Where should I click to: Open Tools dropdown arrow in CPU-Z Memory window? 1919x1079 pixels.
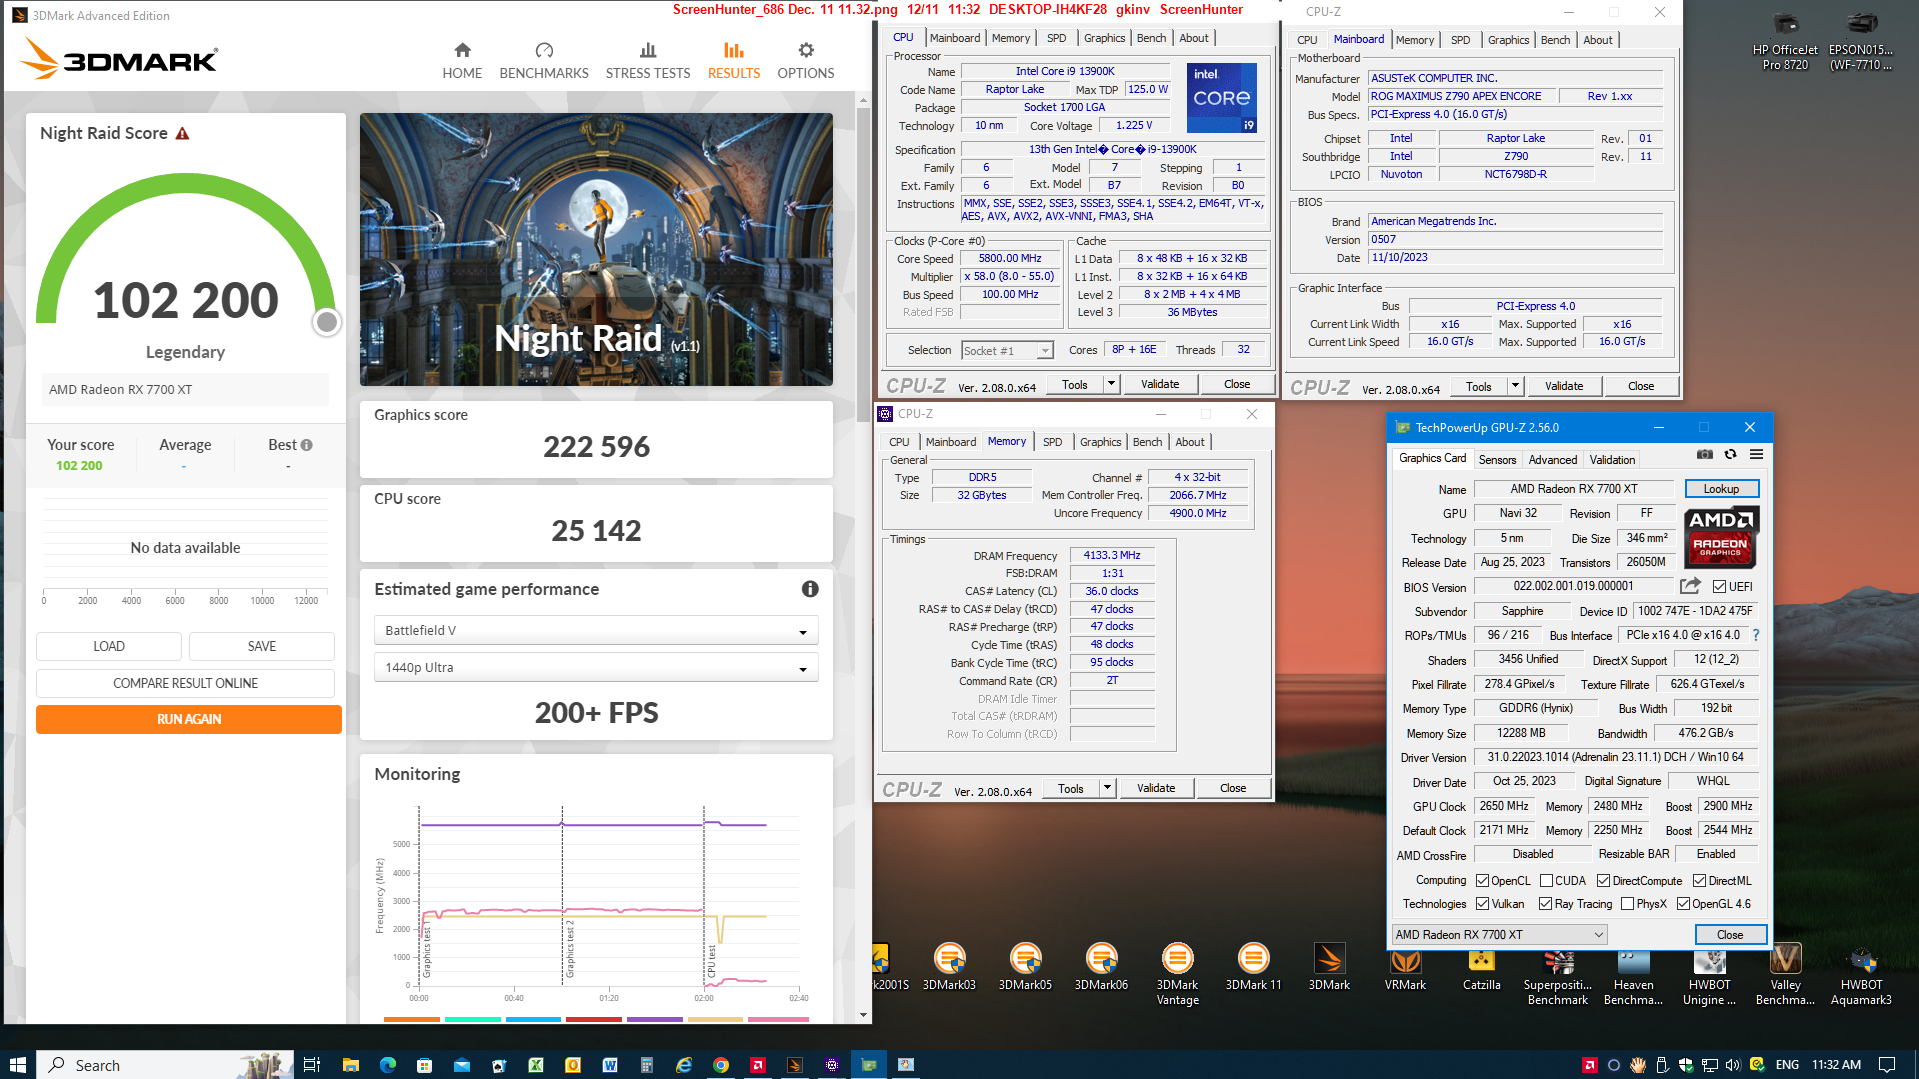tap(1107, 788)
